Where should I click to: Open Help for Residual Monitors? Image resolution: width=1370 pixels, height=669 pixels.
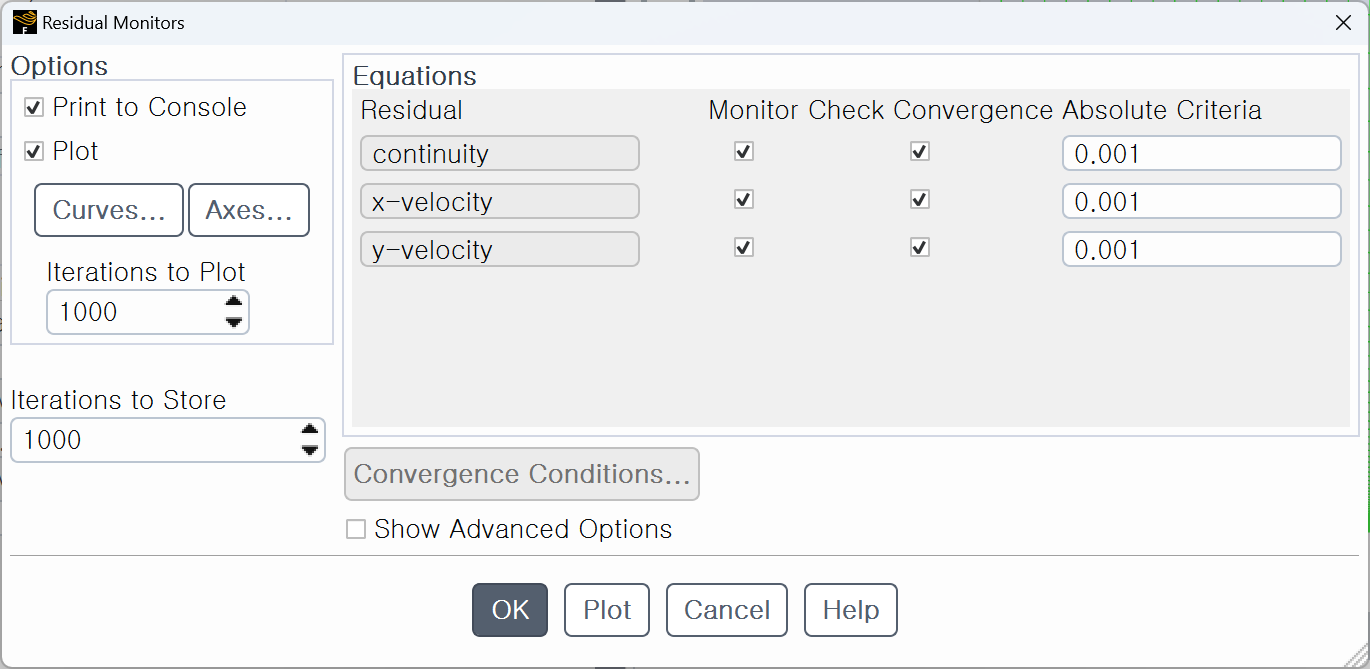[851, 610]
